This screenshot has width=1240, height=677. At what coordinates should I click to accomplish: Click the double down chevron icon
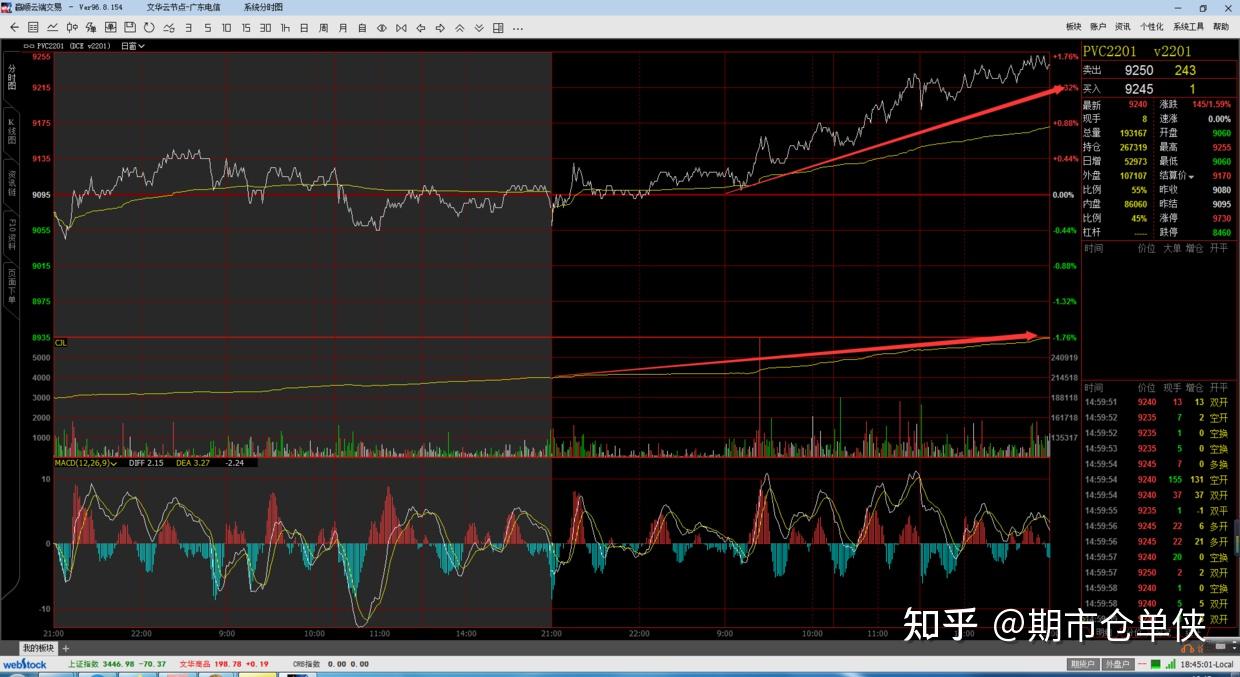(480, 27)
